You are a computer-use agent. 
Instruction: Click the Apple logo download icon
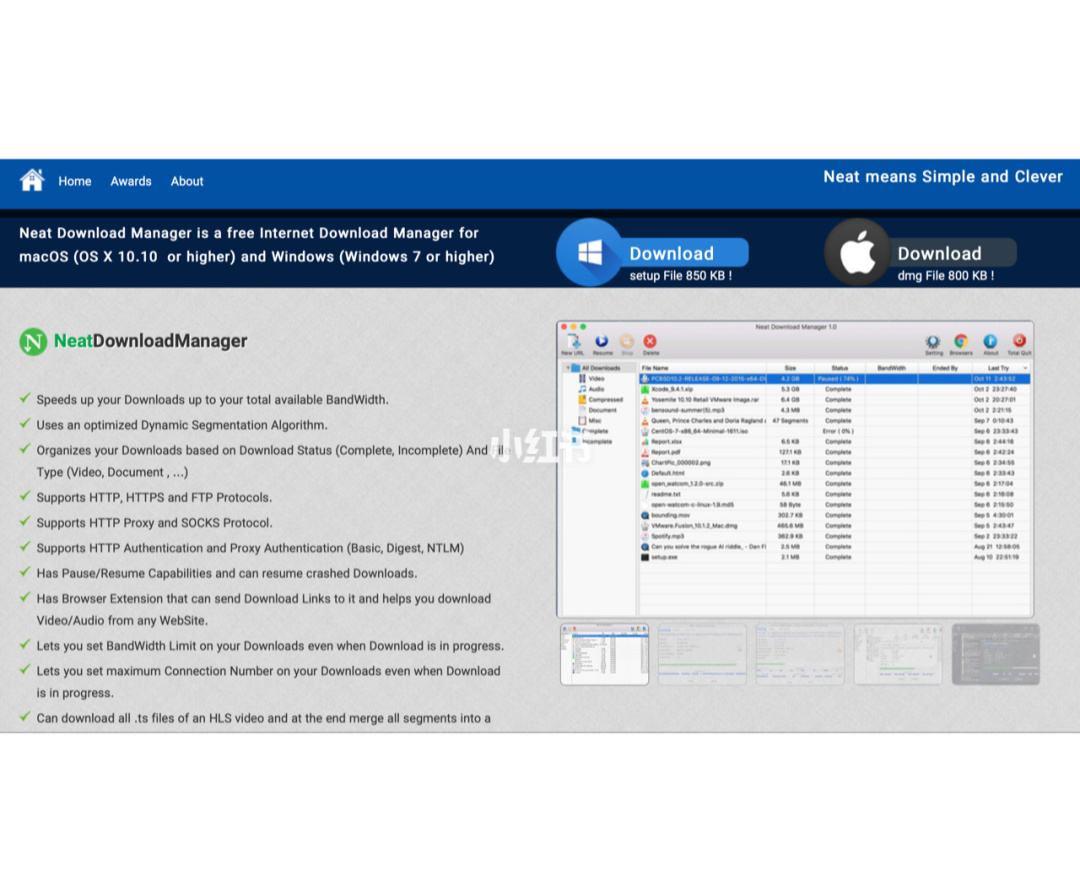[858, 252]
